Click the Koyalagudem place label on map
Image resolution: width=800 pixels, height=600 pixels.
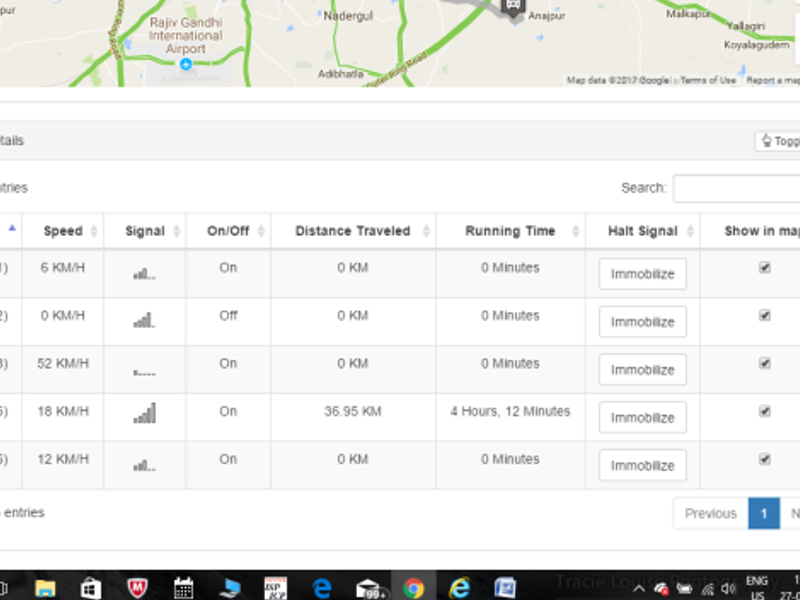click(x=757, y=45)
